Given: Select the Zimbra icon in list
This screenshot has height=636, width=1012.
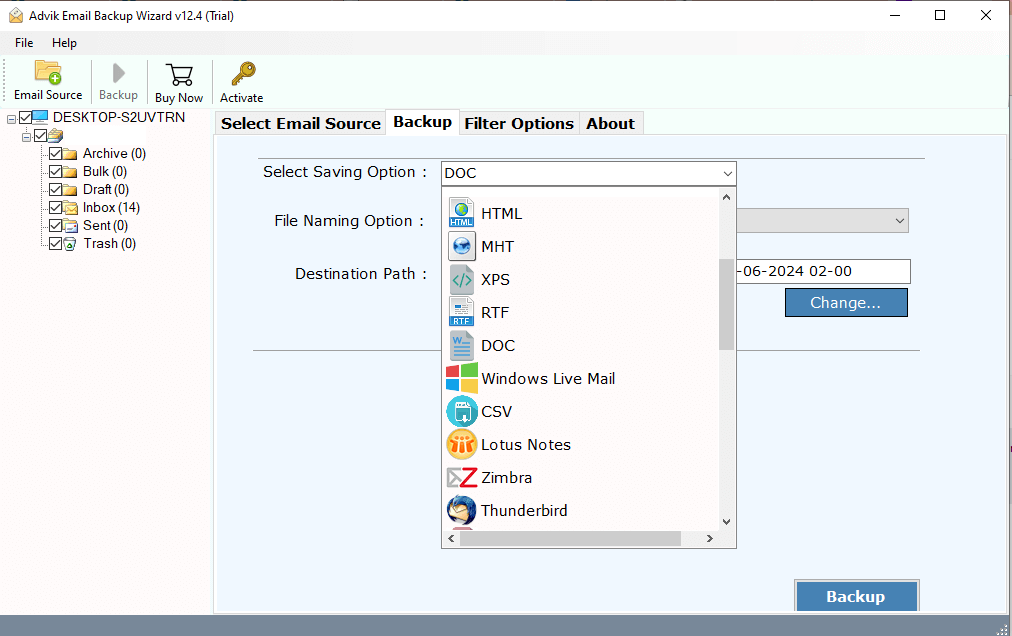Looking at the screenshot, I should [x=461, y=477].
